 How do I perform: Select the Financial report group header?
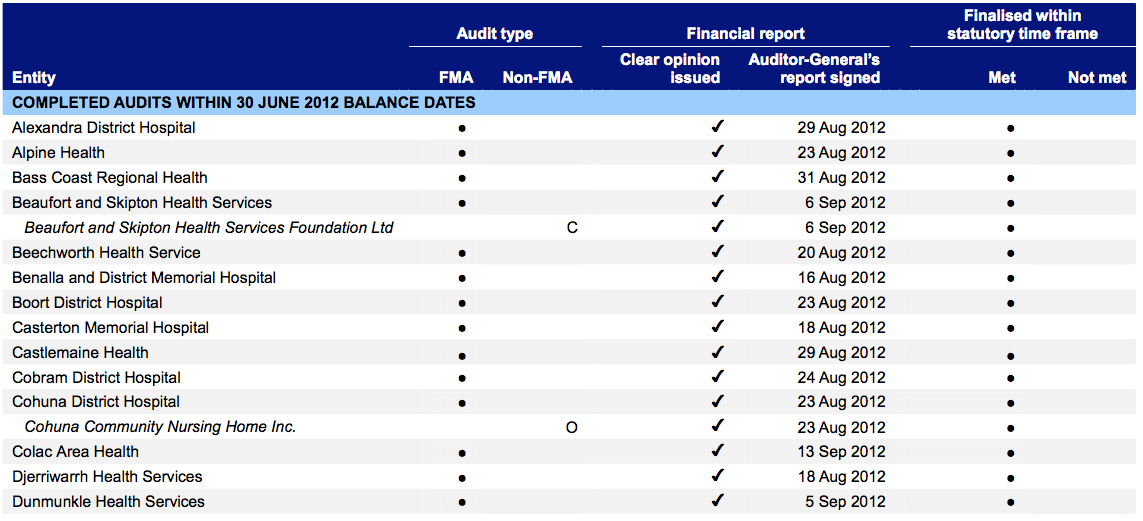click(x=746, y=34)
